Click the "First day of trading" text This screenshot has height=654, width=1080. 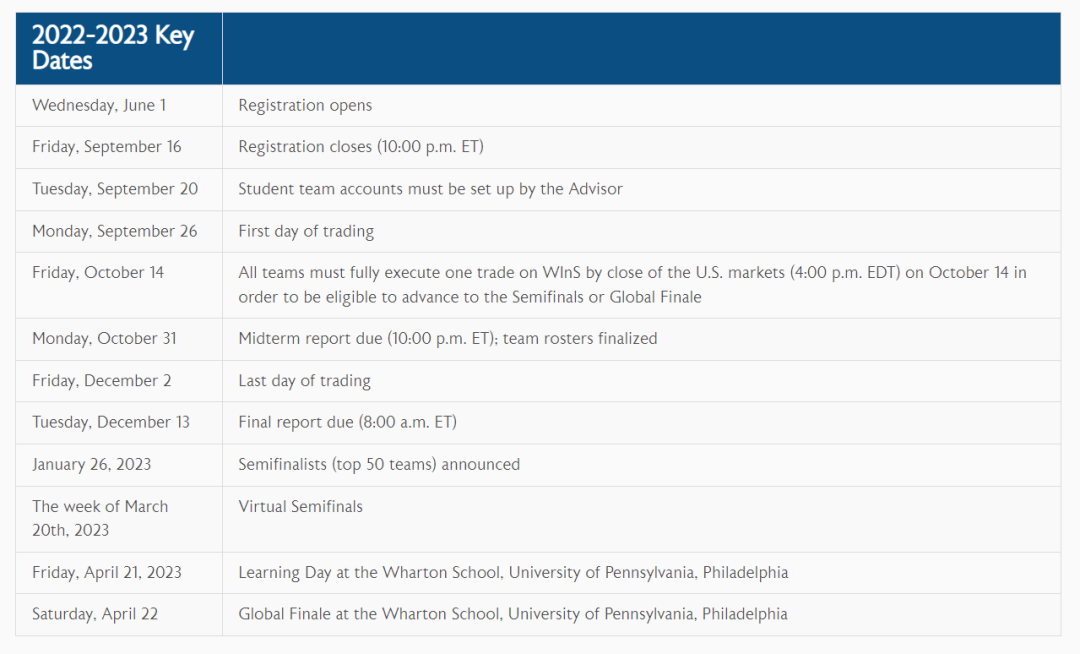307,231
